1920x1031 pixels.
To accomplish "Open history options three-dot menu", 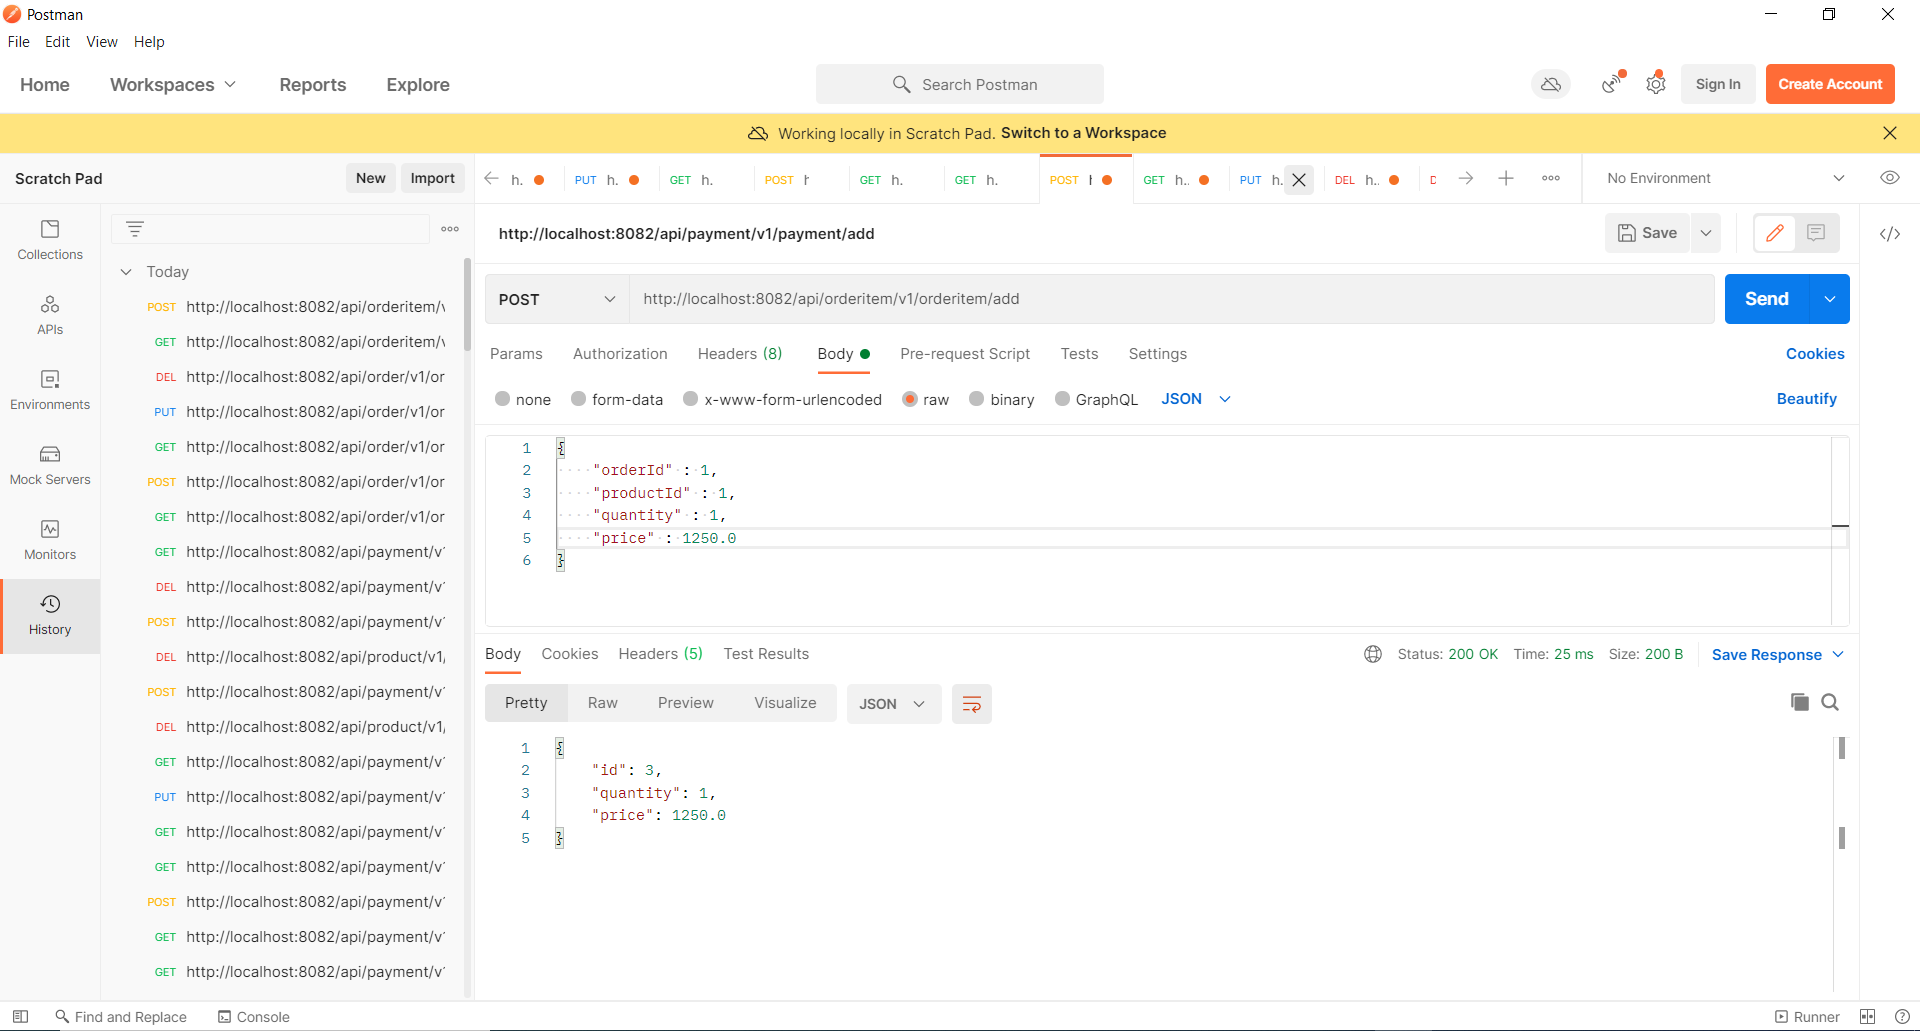I will 450,229.
